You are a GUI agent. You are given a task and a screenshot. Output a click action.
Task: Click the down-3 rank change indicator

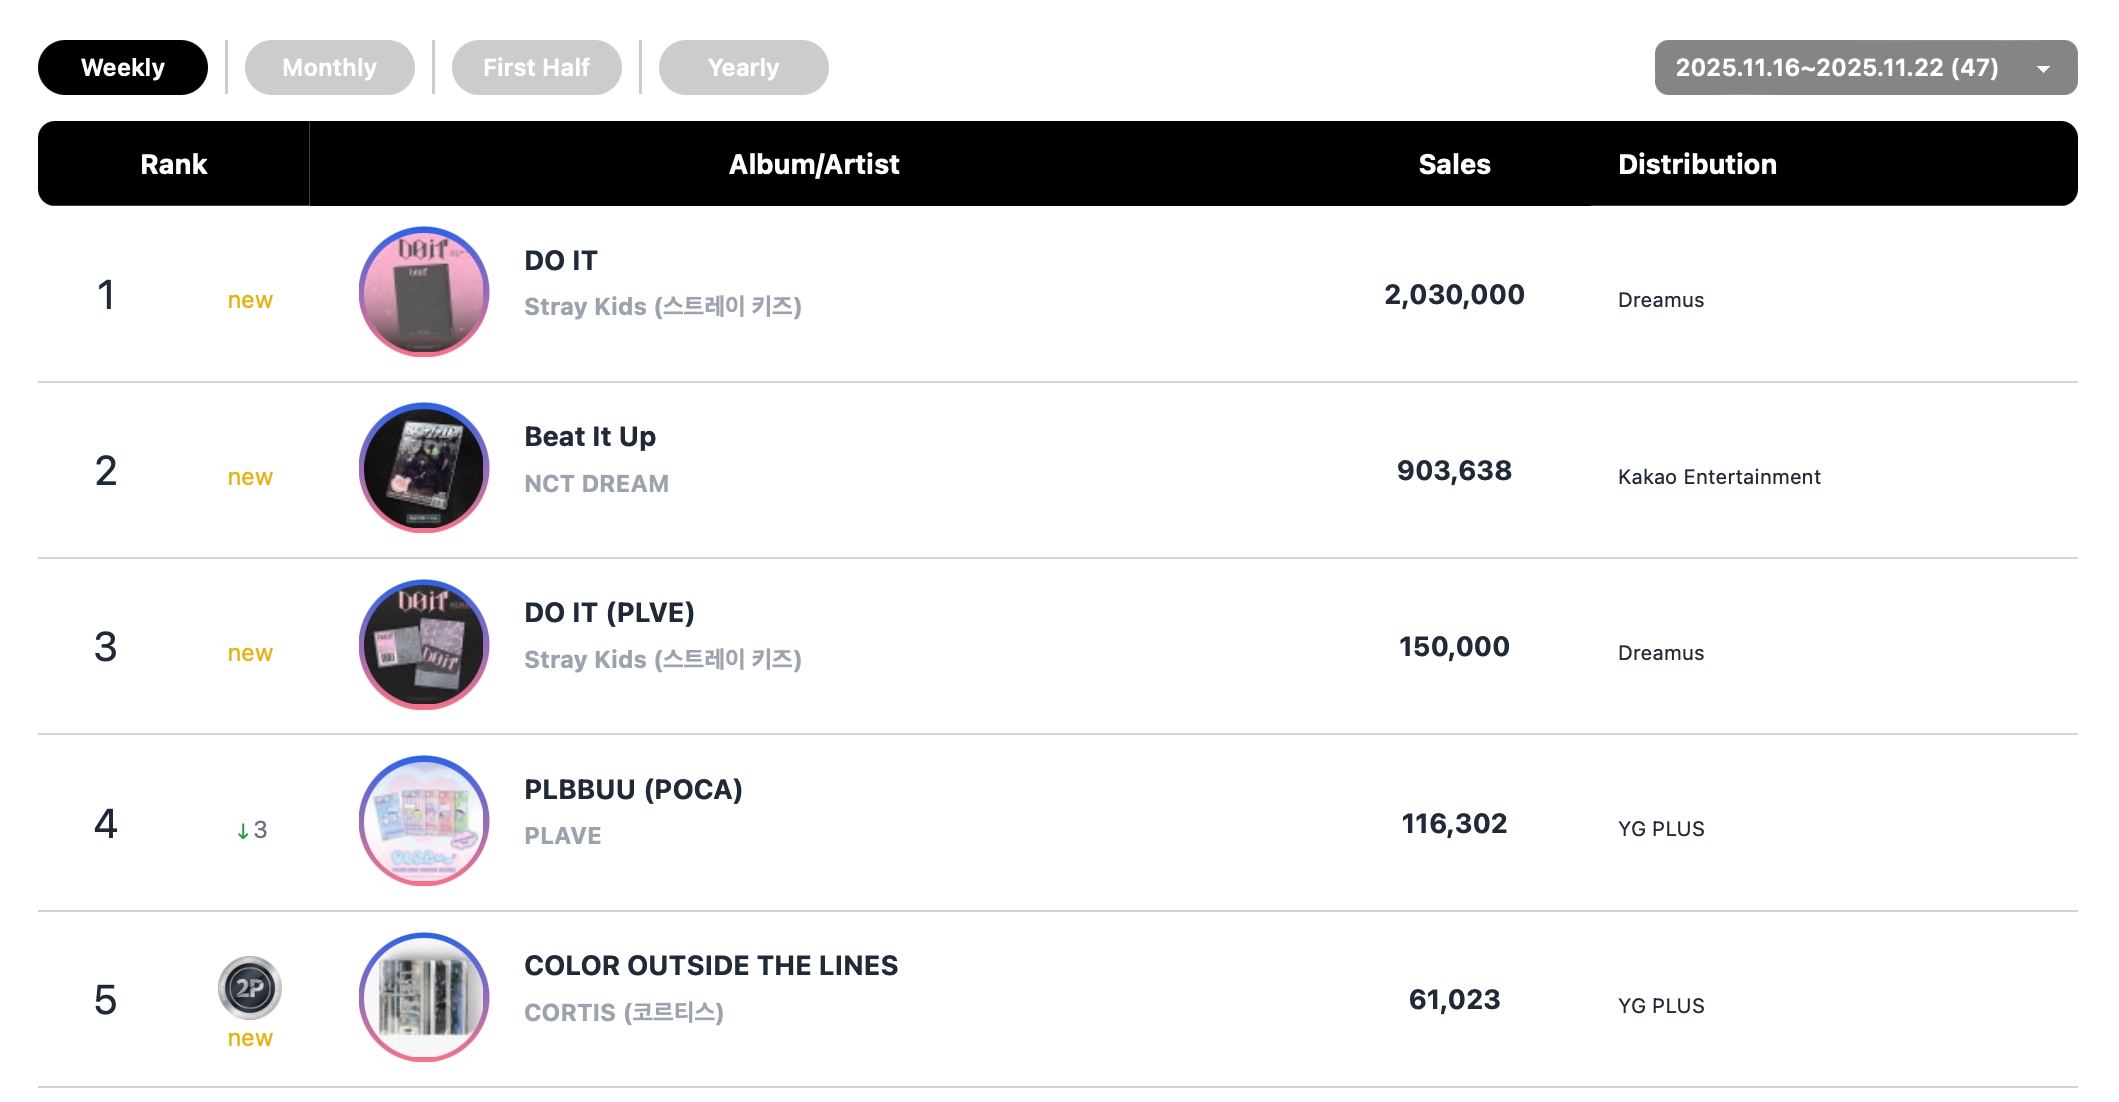point(252,830)
